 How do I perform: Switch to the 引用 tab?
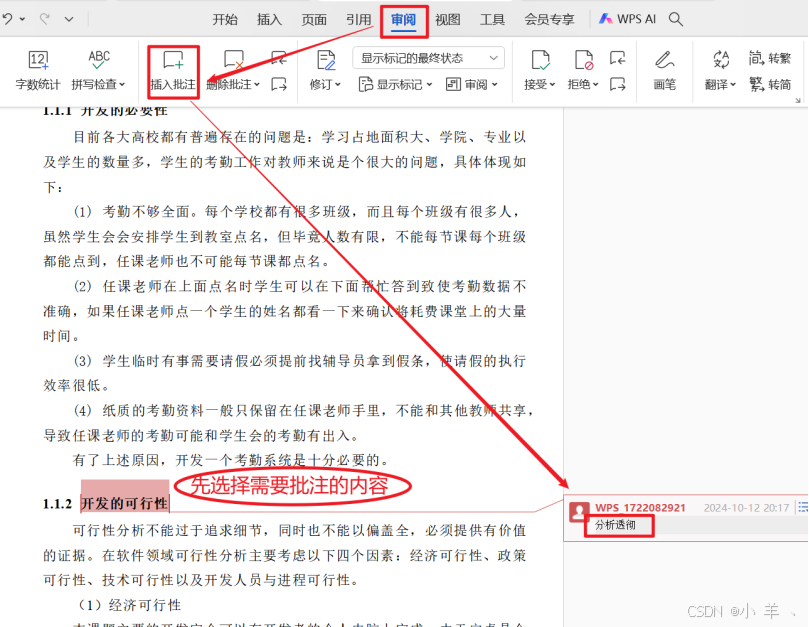(x=358, y=20)
